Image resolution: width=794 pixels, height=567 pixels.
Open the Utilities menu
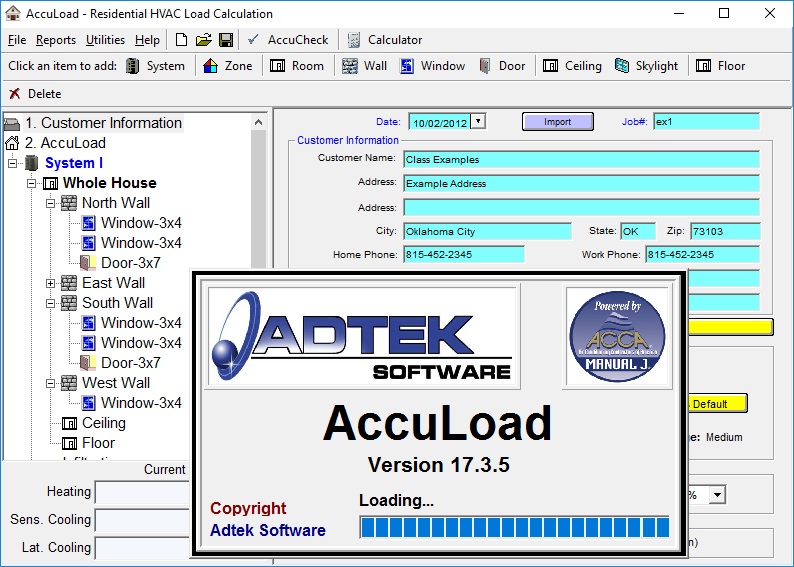tap(105, 40)
